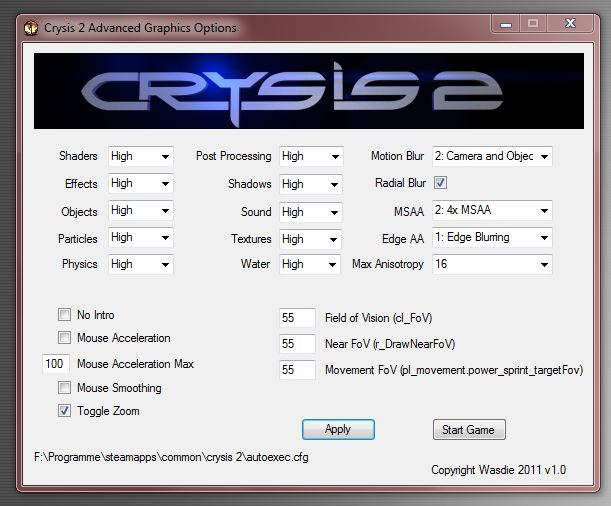Click the Crysis 2 logo banner
This screenshot has width=611, height=506.
click(x=309, y=91)
